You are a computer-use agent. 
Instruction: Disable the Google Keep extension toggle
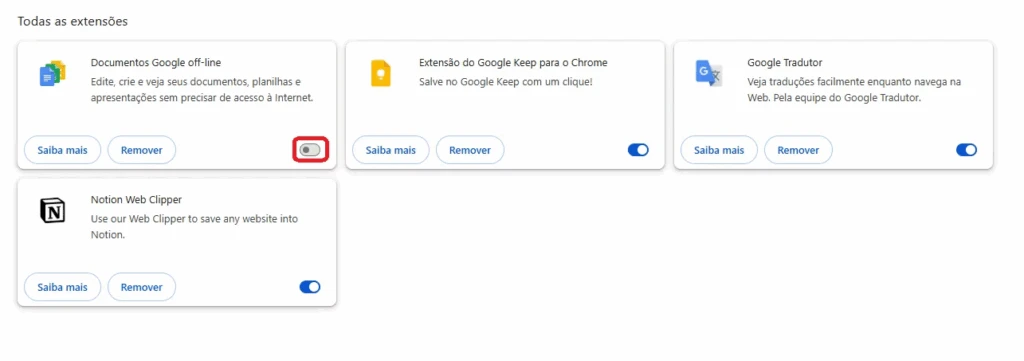(638, 150)
